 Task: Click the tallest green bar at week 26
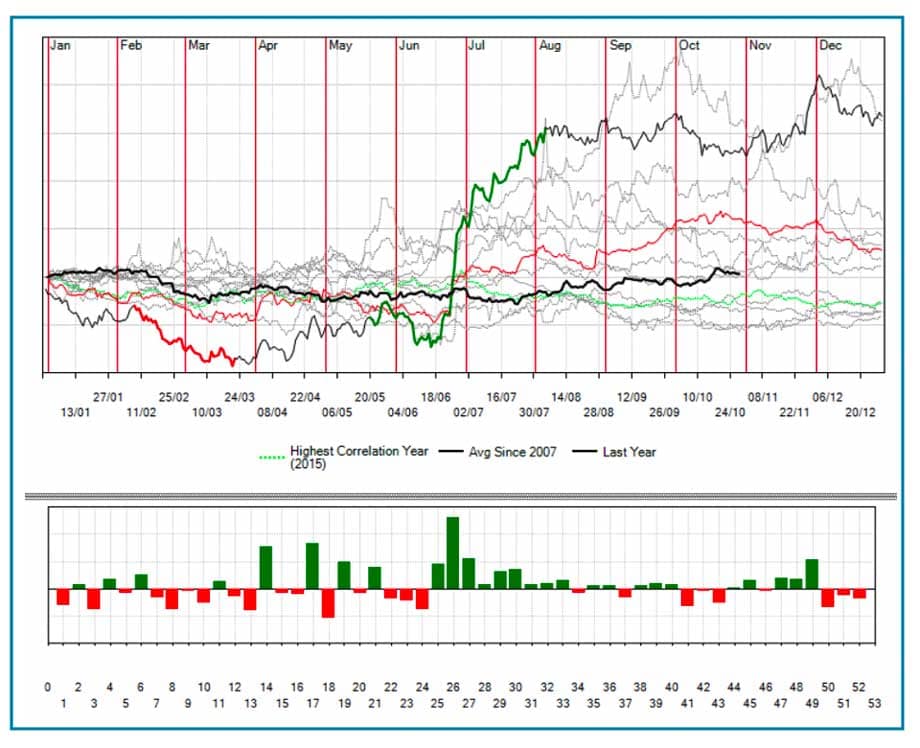point(452,553)
